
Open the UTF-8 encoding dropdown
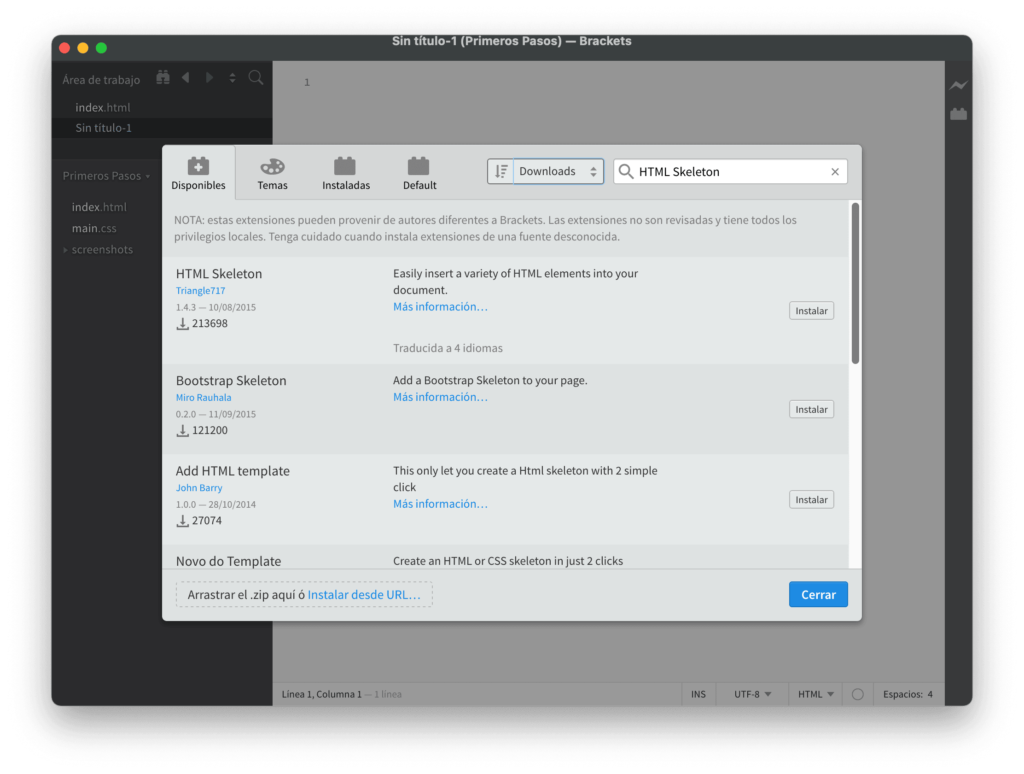[x=751, y=693]
